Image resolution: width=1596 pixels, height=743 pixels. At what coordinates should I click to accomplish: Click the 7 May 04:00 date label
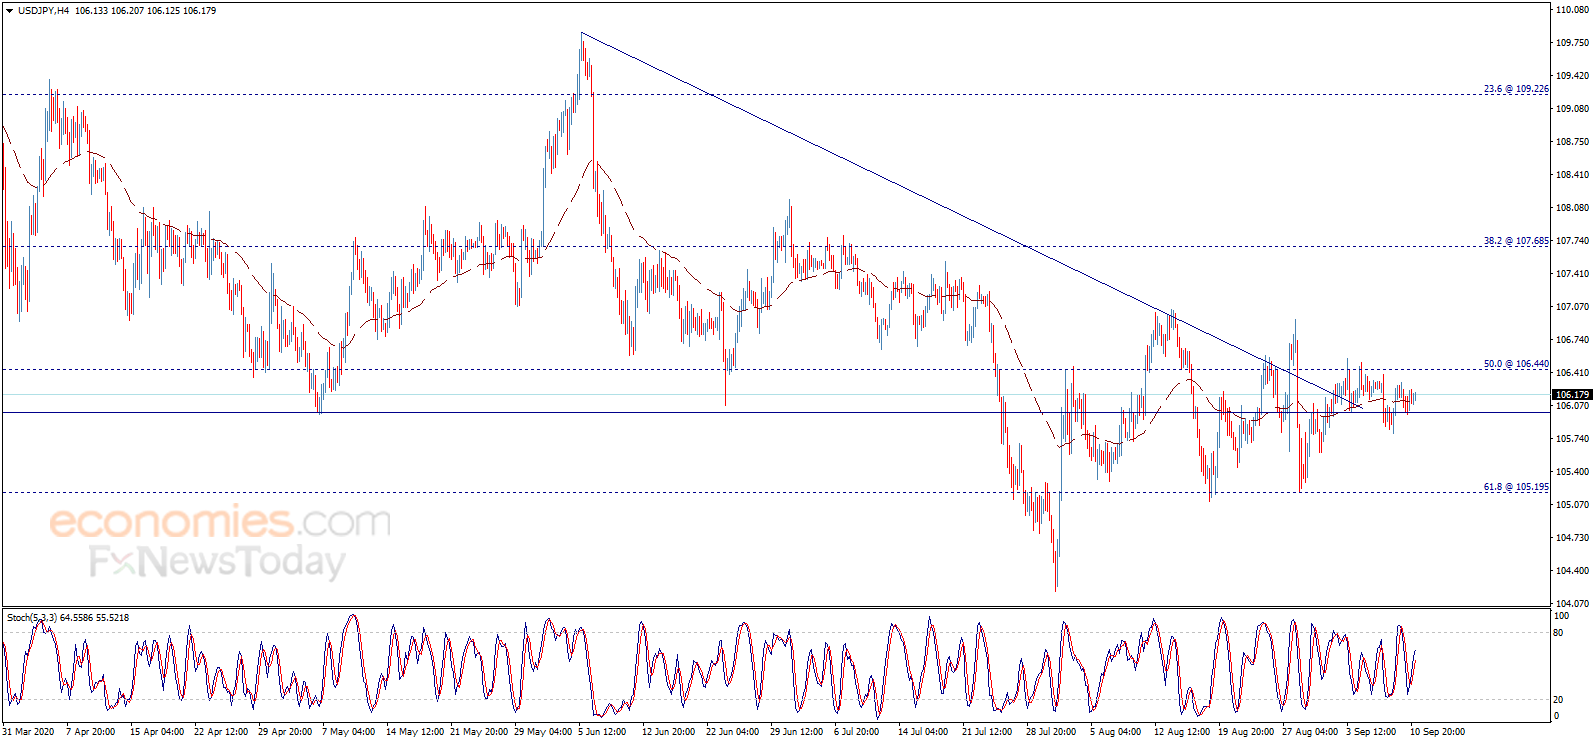[348, 732]
